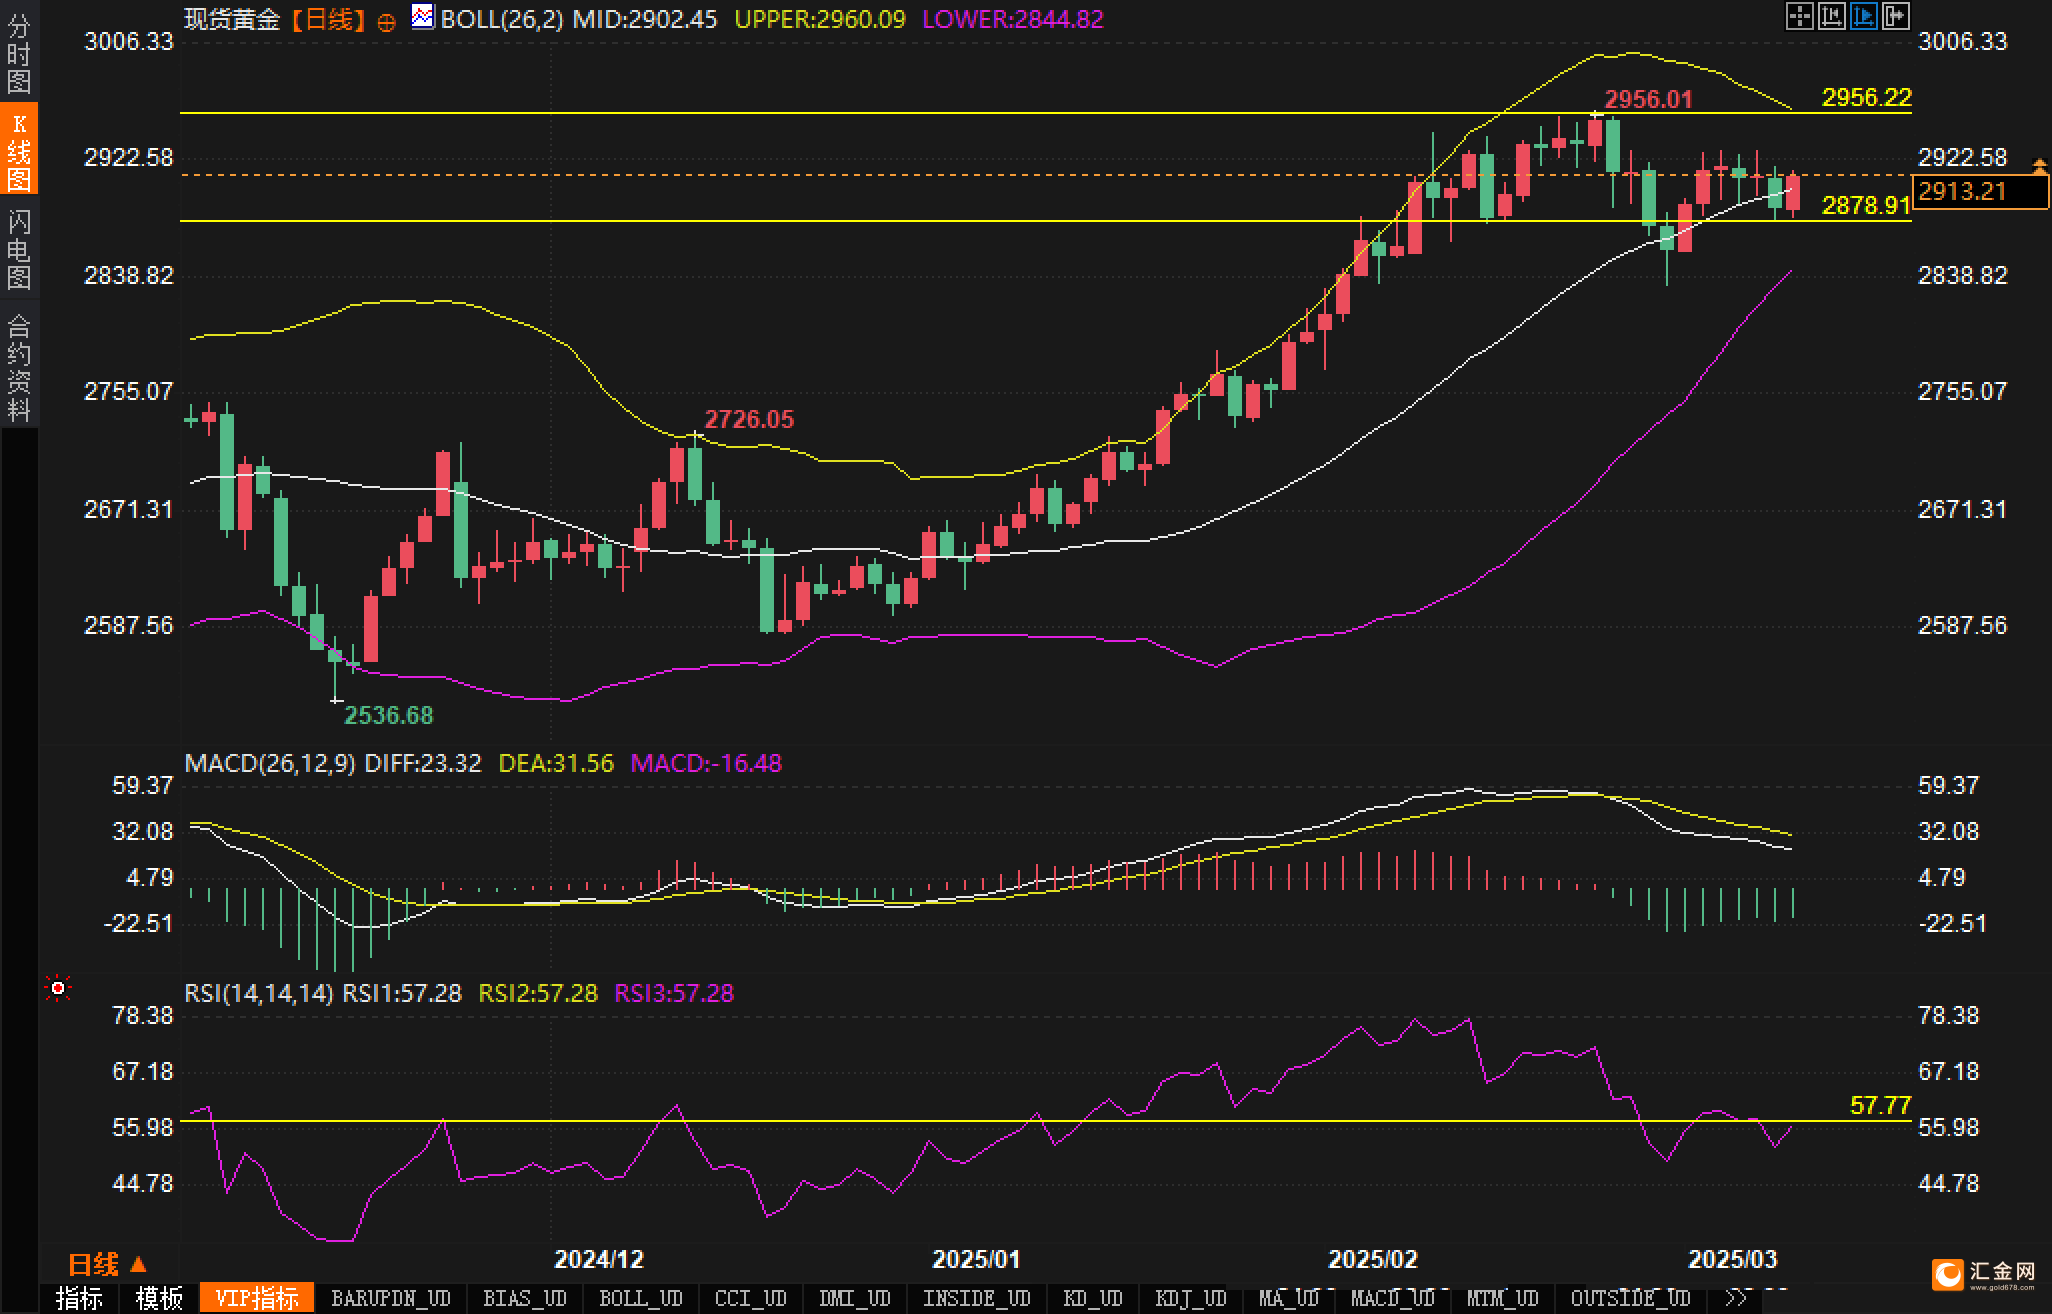
Task: Click the 2726.05 swing high marker
Action: tap(749, 419)
